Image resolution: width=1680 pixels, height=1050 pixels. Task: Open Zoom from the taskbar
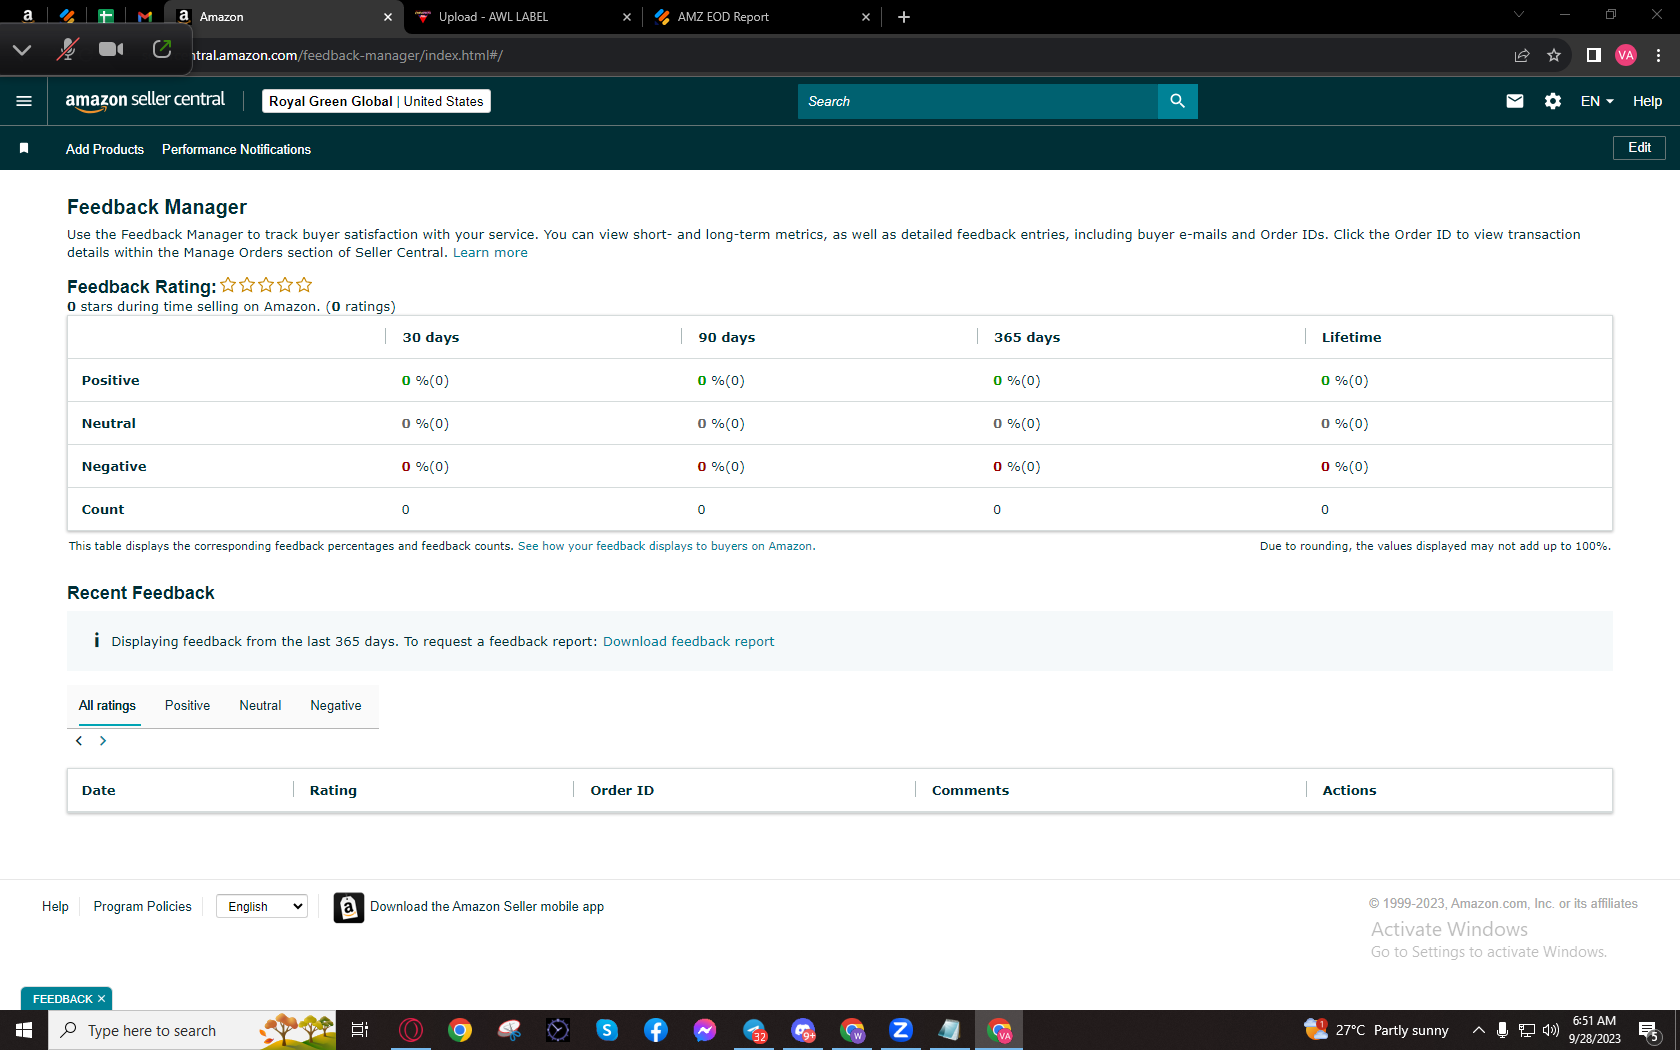[x=901, y=1030]
